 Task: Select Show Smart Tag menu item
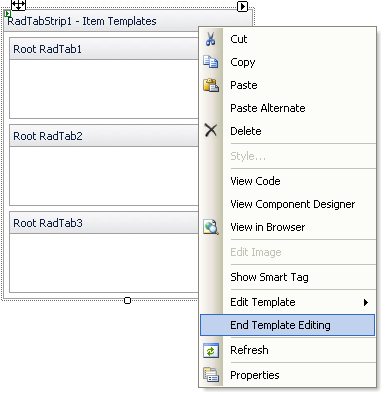[287, 277]
